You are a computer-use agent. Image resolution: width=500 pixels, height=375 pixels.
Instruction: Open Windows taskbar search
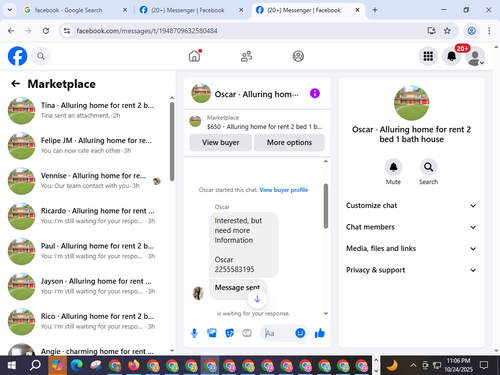click(35, 365)
